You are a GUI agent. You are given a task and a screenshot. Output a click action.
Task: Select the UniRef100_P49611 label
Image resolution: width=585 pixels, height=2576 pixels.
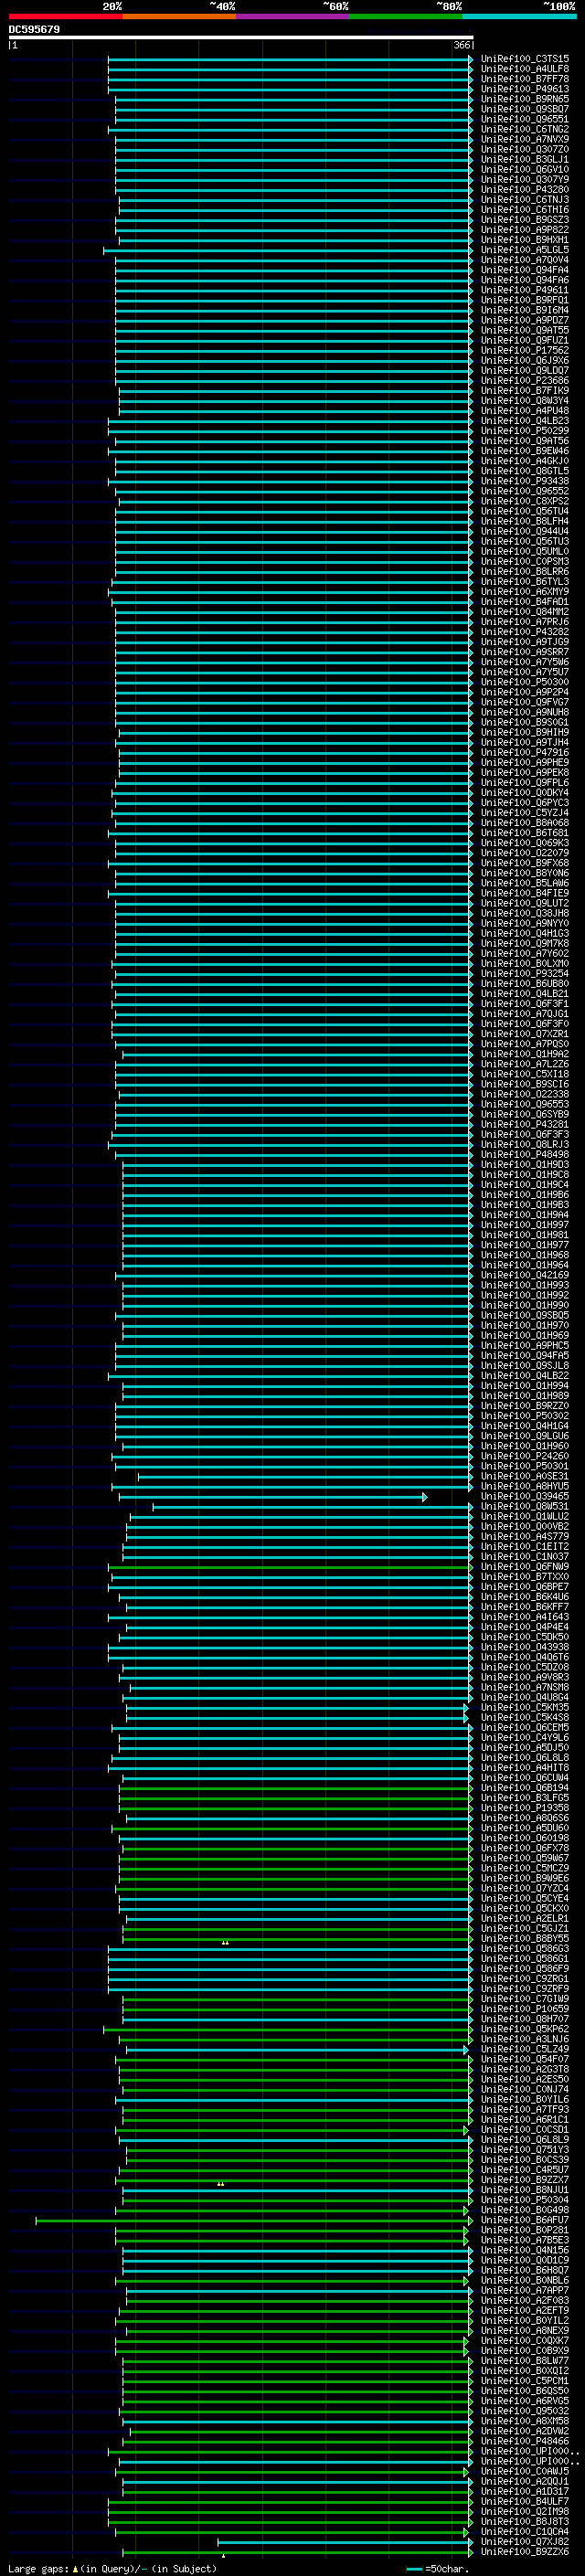525,290
